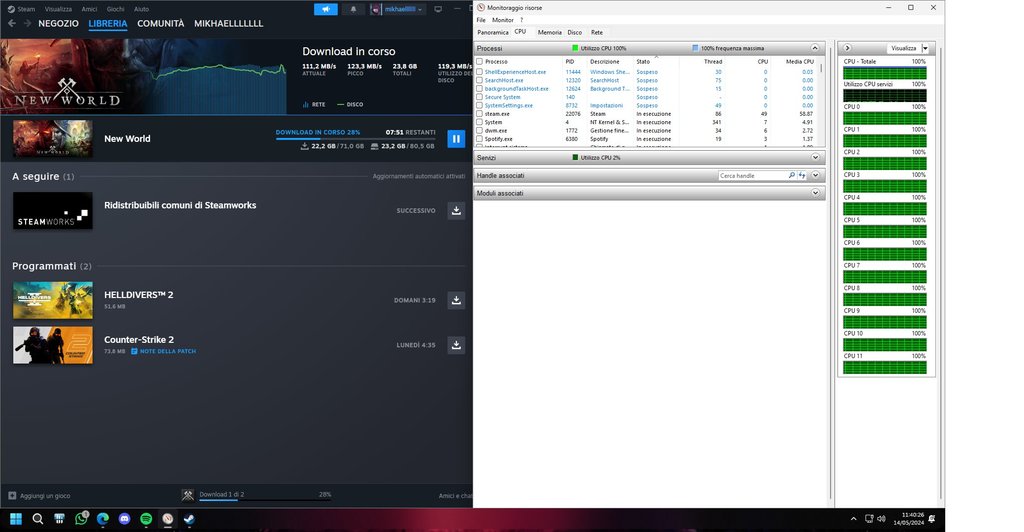The image size is (1024, 532).
Task: Open Microsoft Edge from taskbar
Action: [x=103, y=519]
